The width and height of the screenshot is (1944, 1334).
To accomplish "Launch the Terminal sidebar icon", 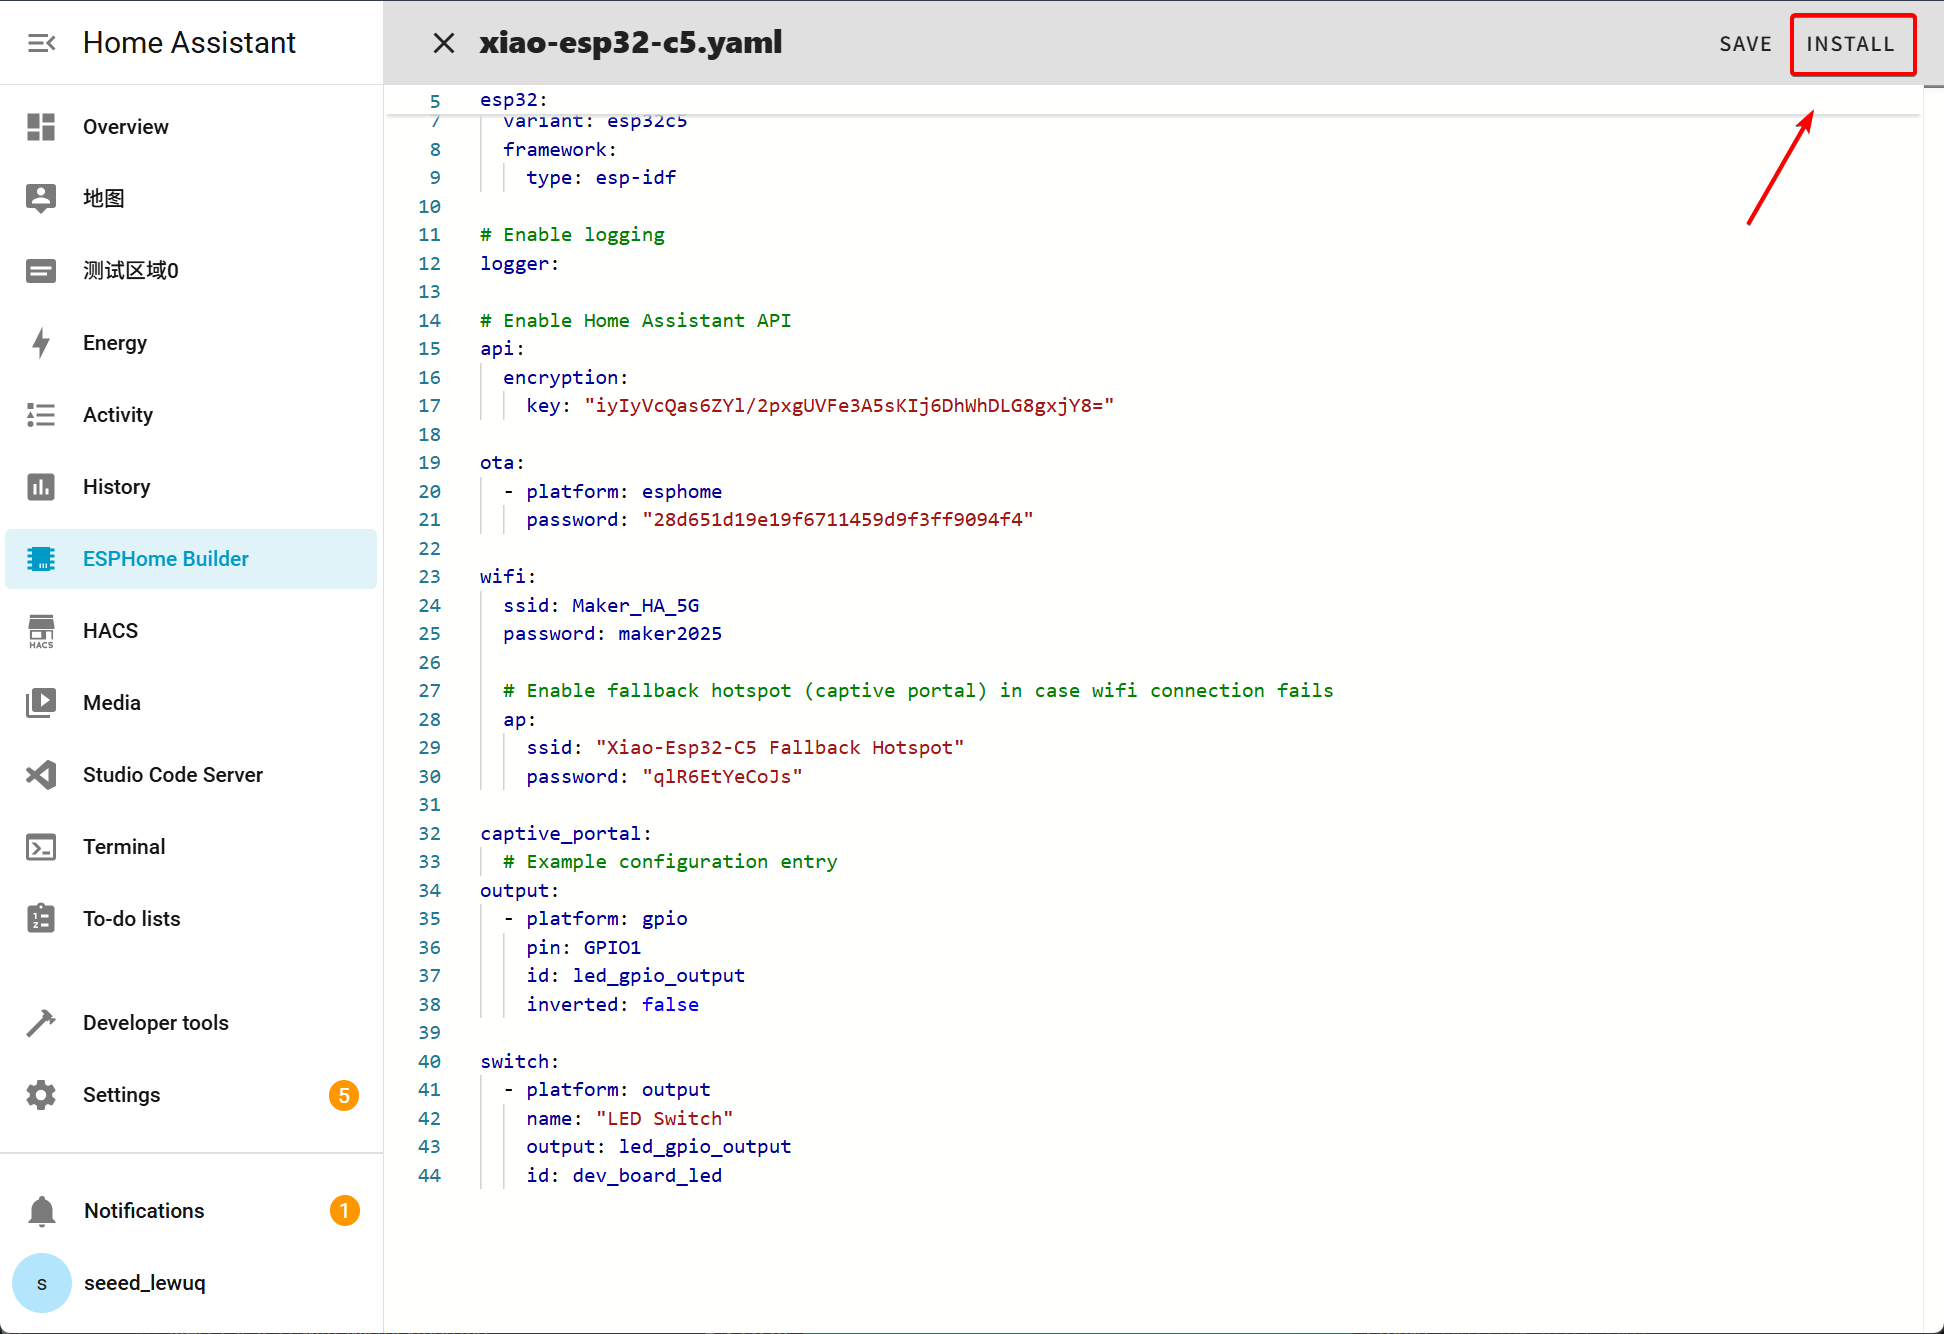I will coord(41,847).
